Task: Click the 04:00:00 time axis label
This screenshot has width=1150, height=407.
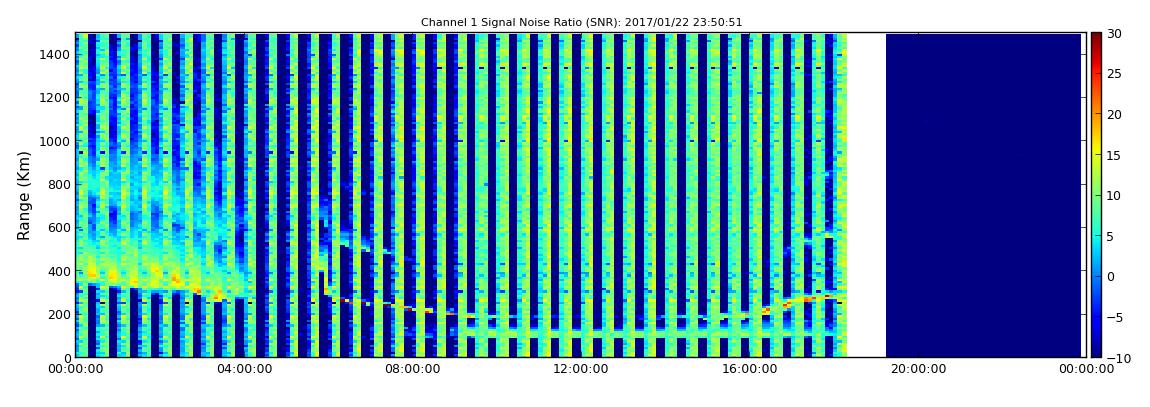Action: 244,370
